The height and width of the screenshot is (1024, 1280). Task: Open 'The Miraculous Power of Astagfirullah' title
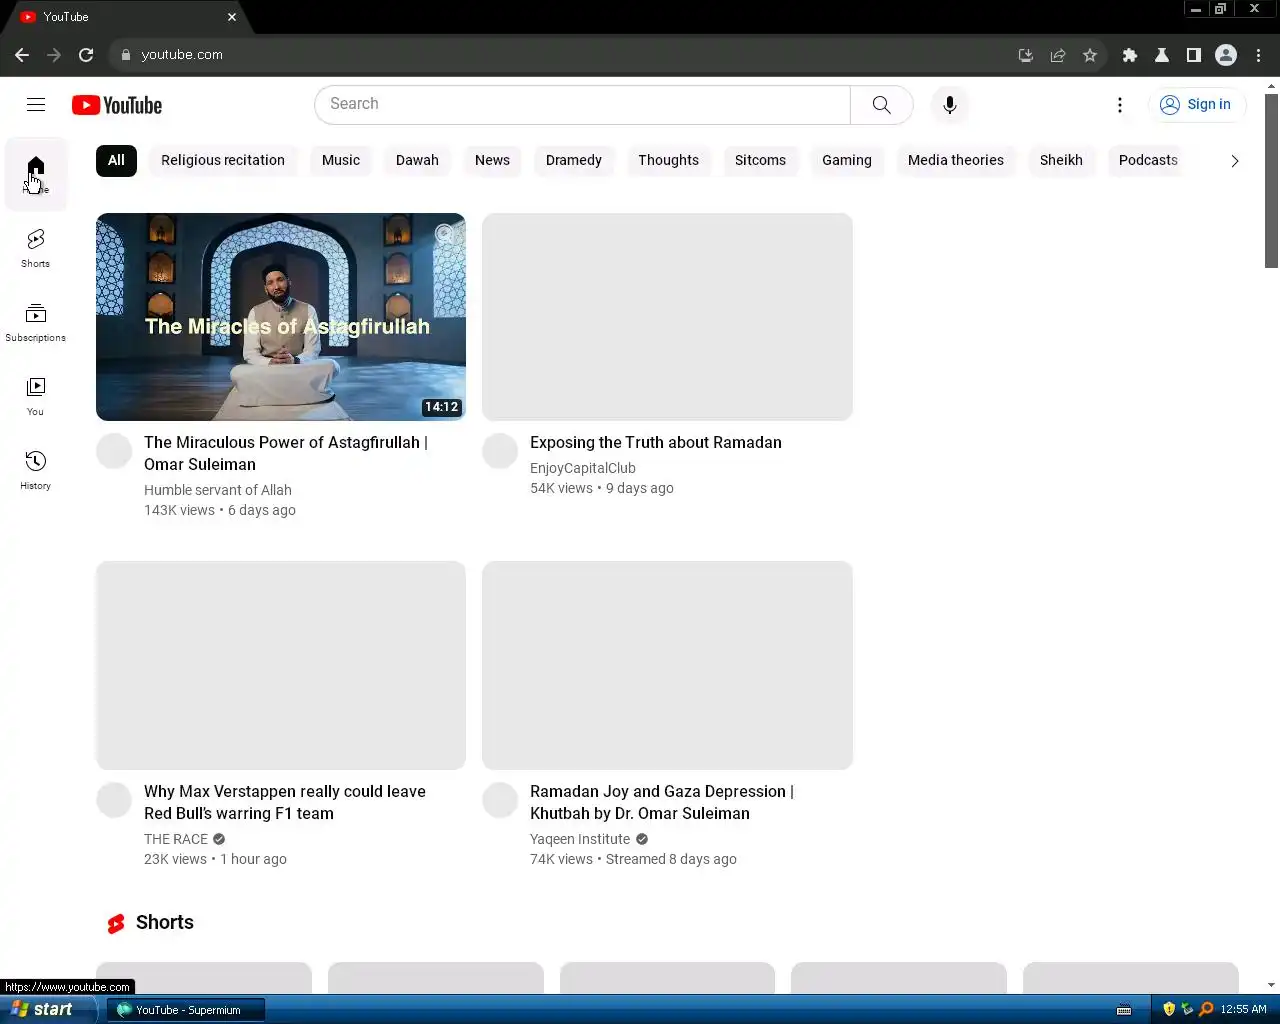click(286, 453)
